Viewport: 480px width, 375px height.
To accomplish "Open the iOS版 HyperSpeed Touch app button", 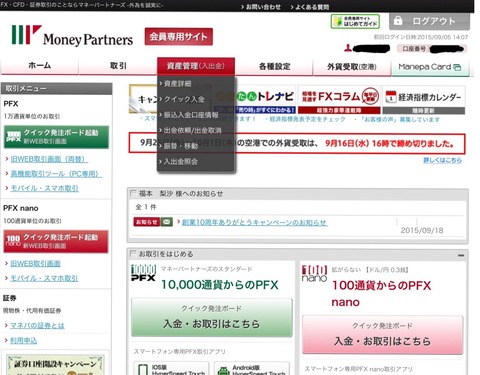I will [x=171, y=368].
